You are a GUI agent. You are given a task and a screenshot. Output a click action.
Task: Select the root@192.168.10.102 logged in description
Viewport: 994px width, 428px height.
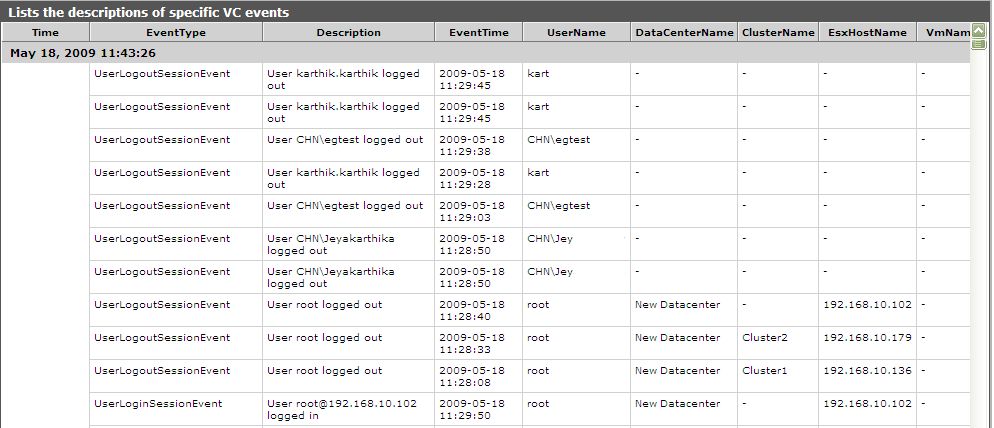coord(342,410)
